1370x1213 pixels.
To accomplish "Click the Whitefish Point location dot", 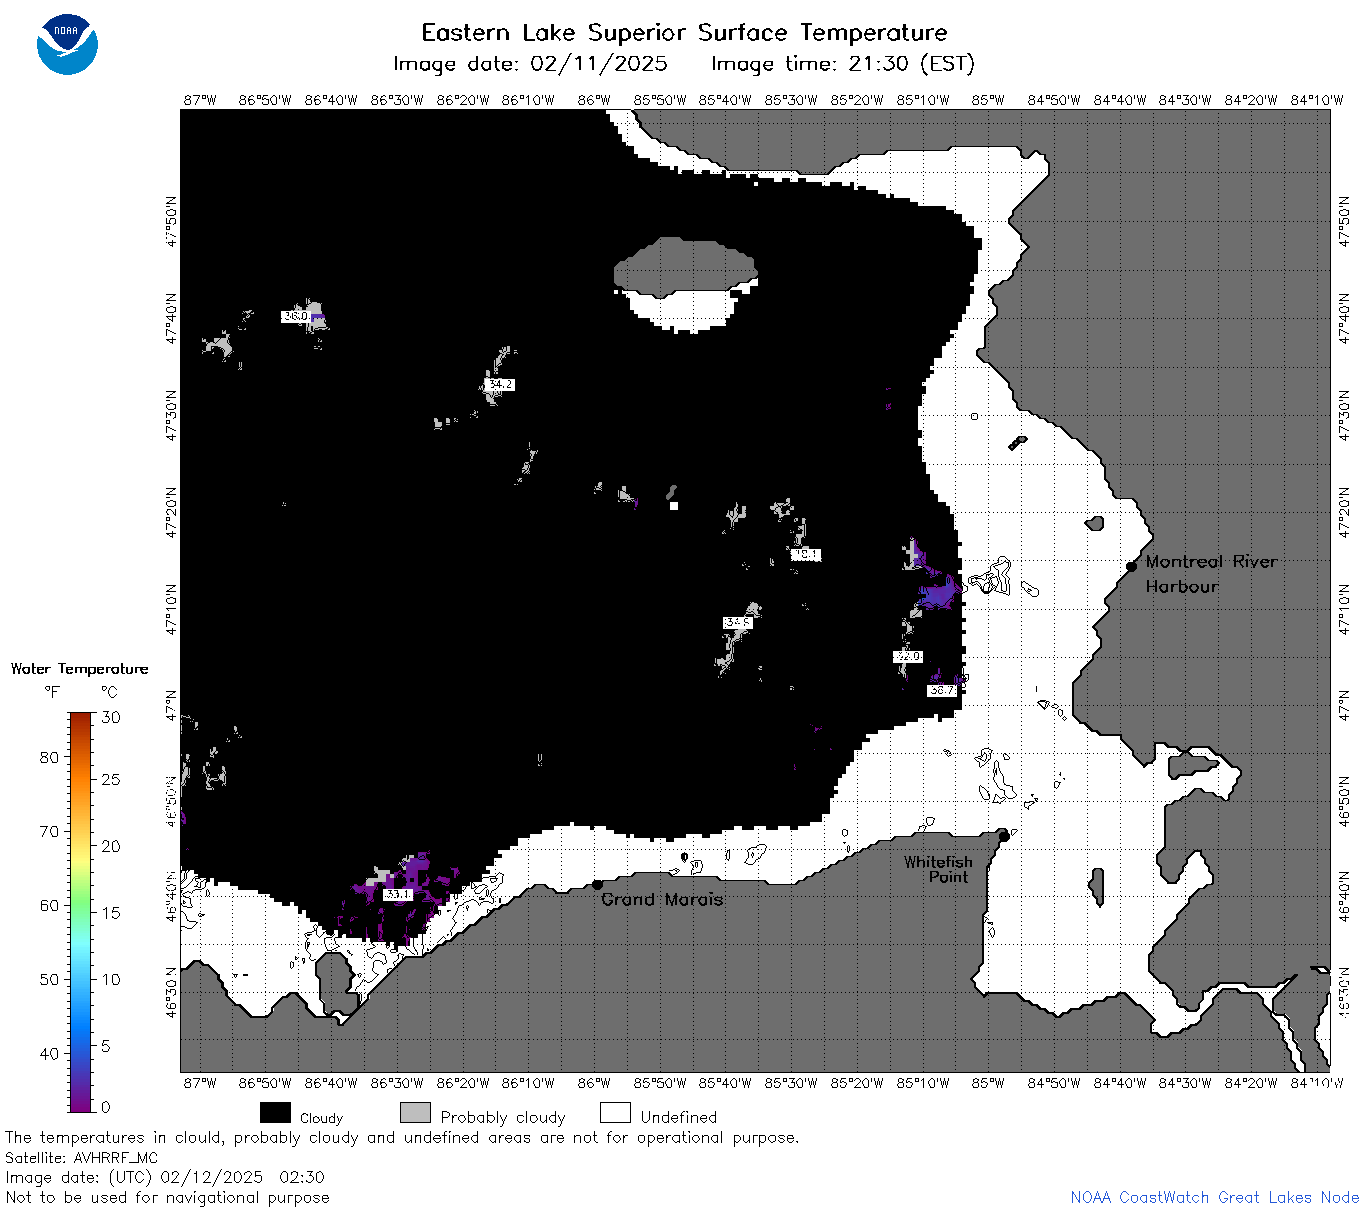I will click(x=1003, y=836).
